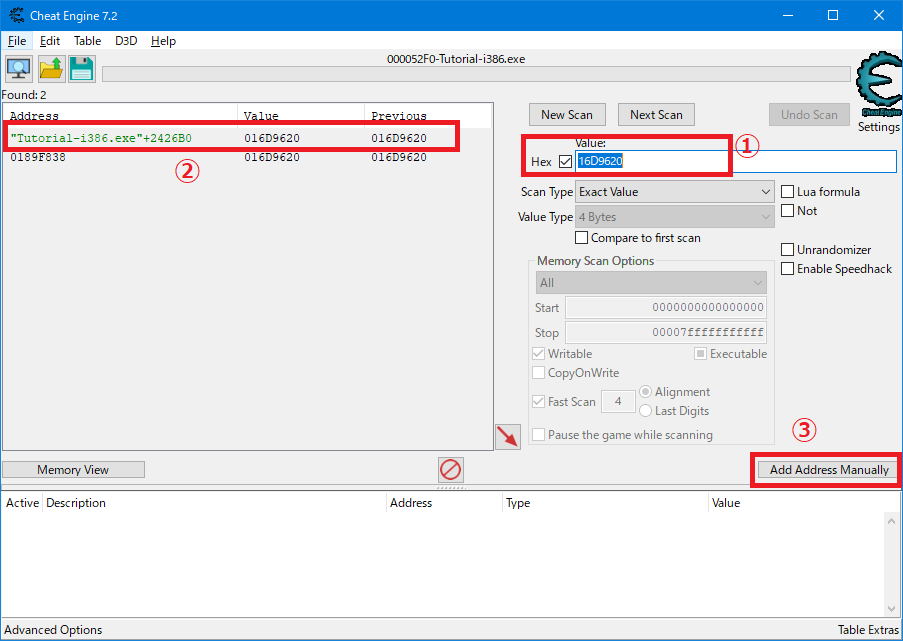The width and height of the screenshot is (903, 641).
Task: Check the Not option
Action: click(x=787, y=211)
